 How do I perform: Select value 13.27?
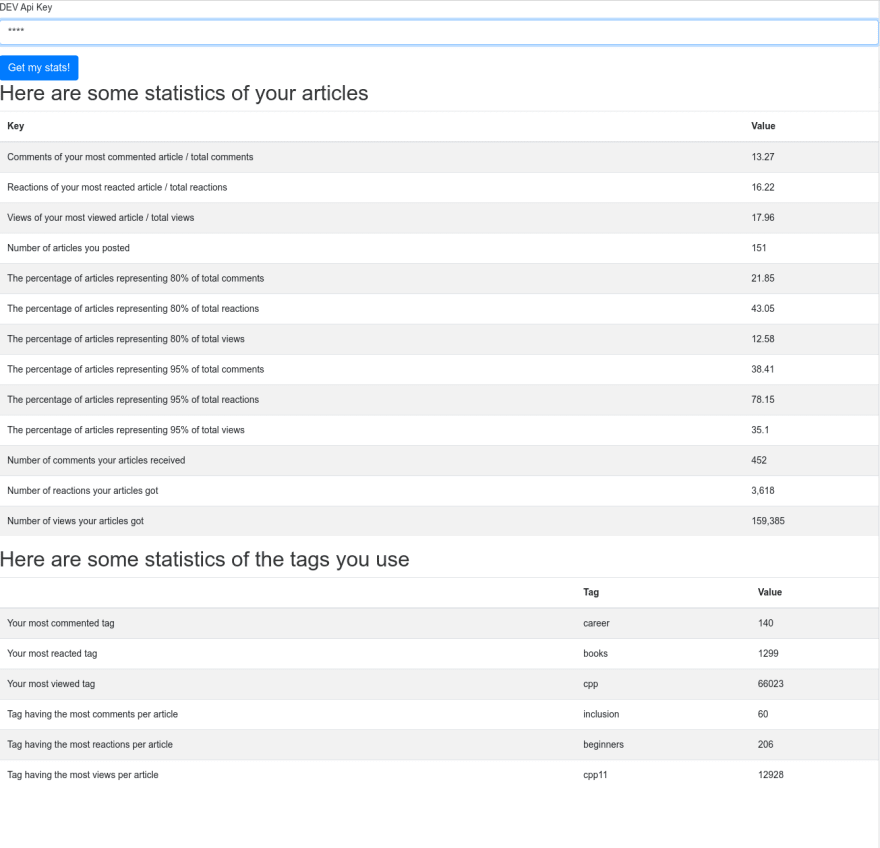click(x=763, y=157)
